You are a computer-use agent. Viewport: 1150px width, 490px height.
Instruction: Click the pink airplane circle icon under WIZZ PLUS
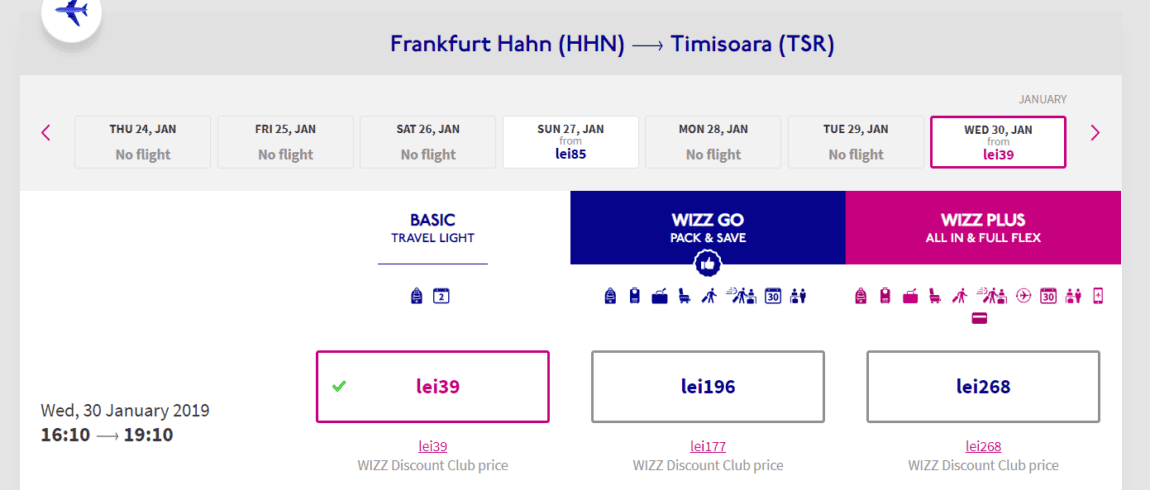1023,296
